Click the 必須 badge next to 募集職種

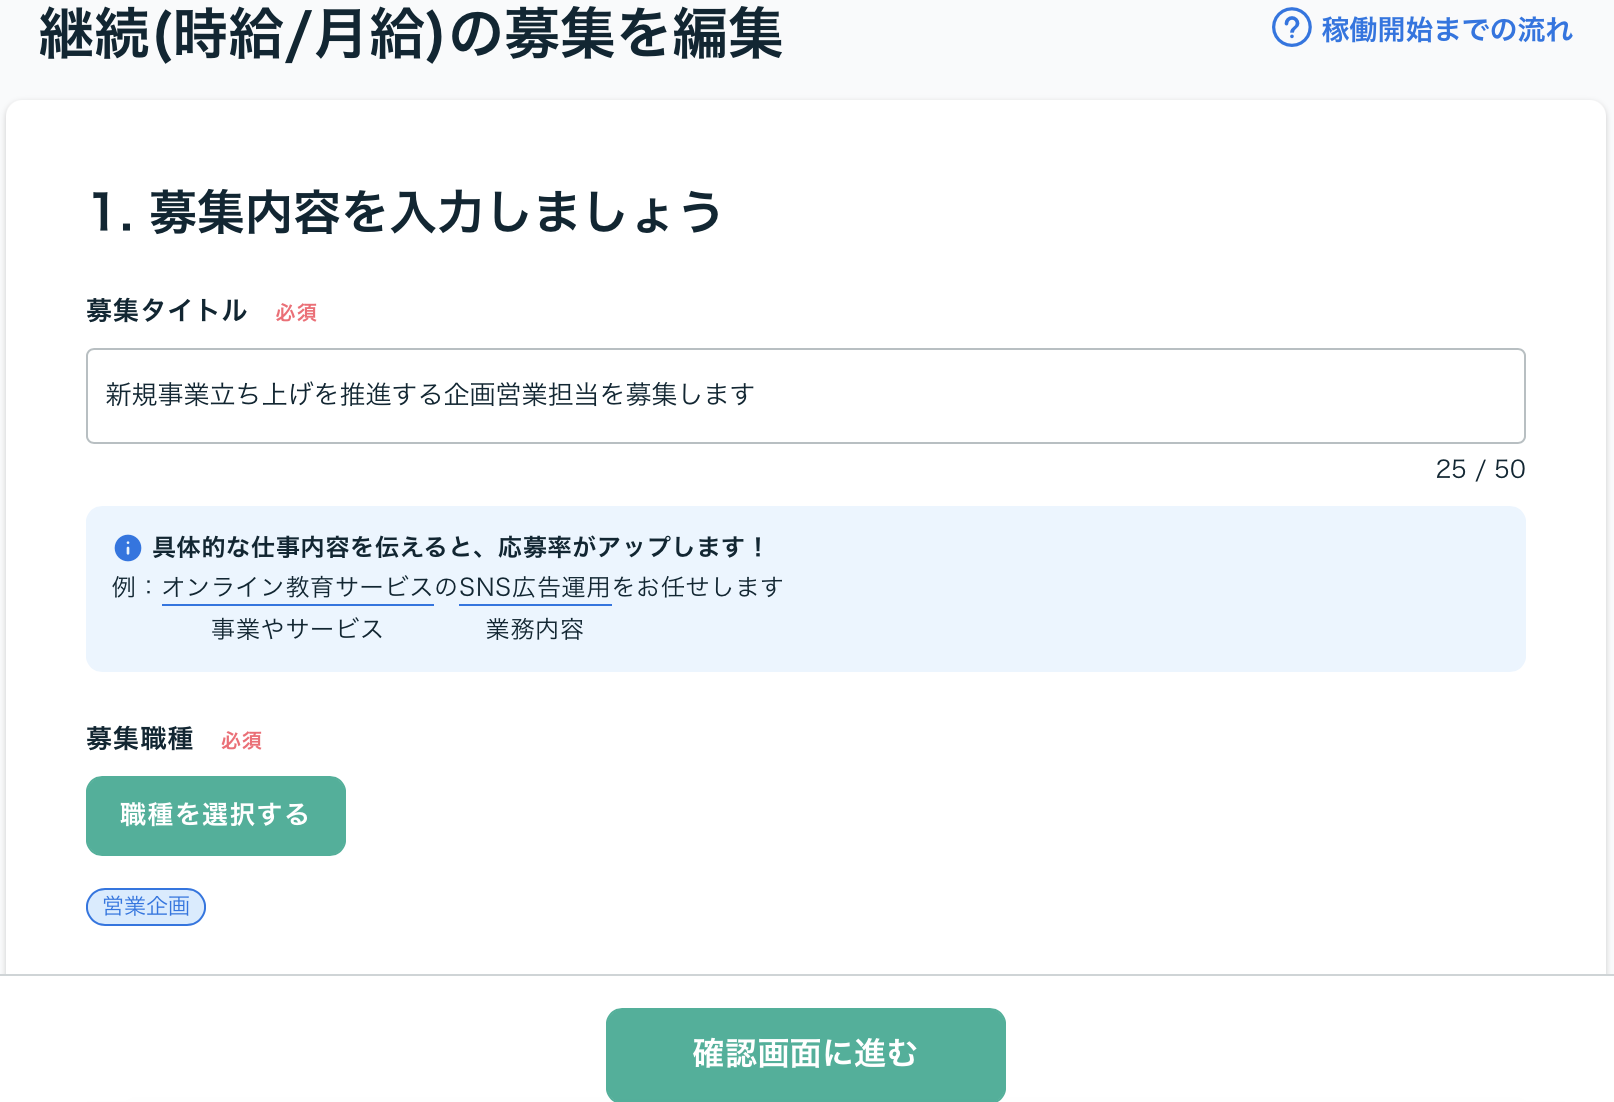pos(241,741)
